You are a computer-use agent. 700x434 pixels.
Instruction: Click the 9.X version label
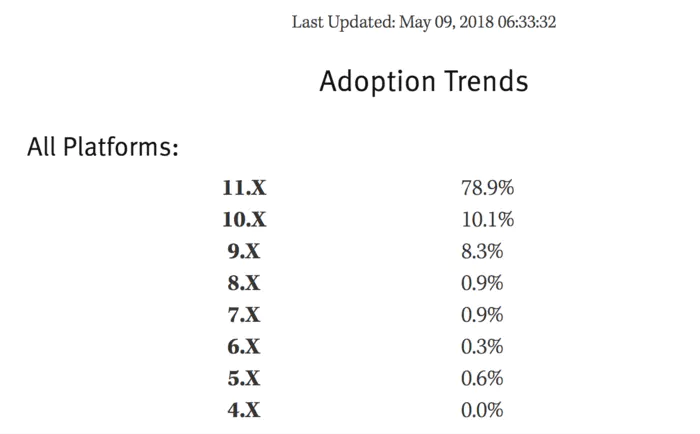(x=244, y=251)
